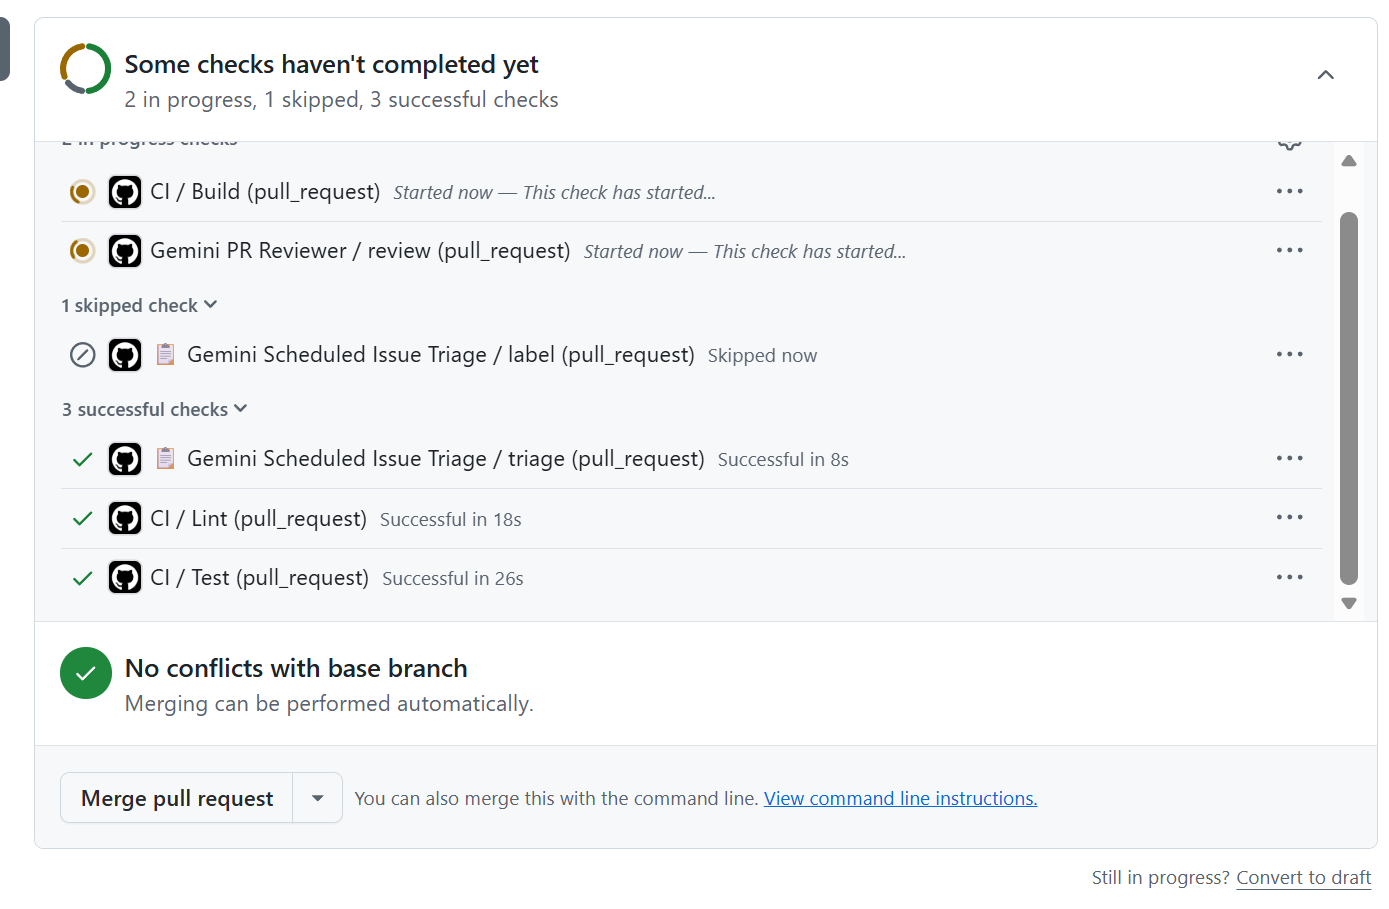Click scrollbar down arrow in checks list
The image size is (1389, 909).
[x=1349, y=603]
